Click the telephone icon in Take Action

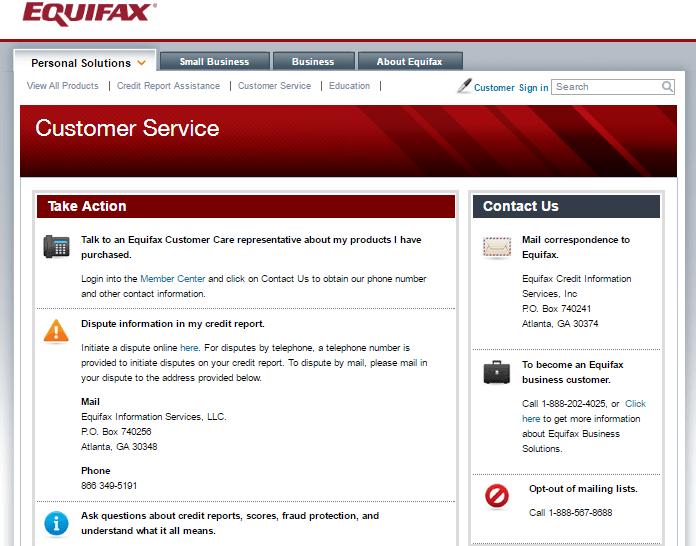click(x=56, y=246)
